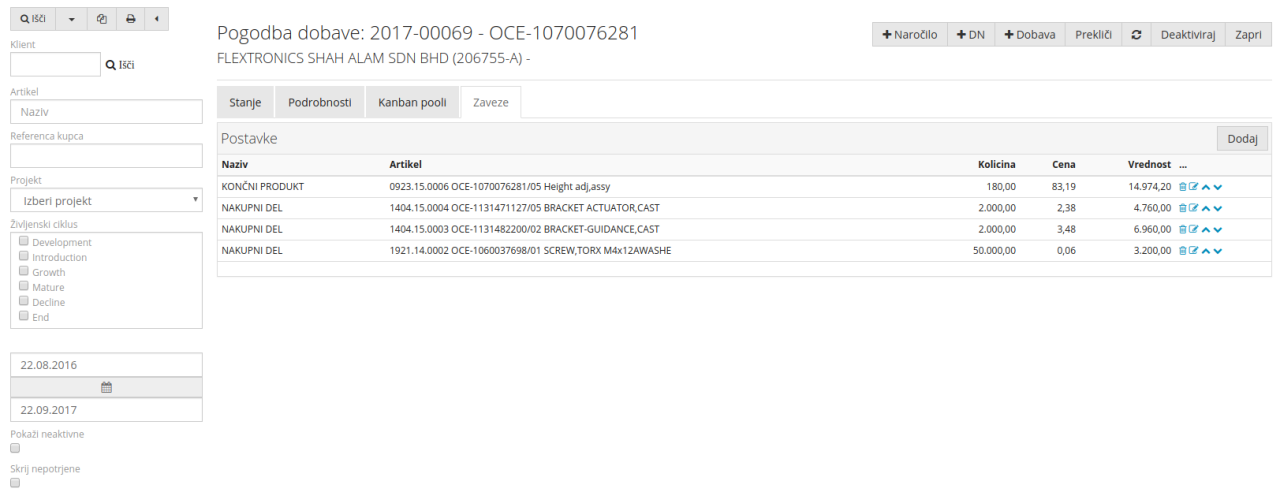The image size is (1280, 496).
Task: Click the print icon in the top toolbar
Action: 130,19
